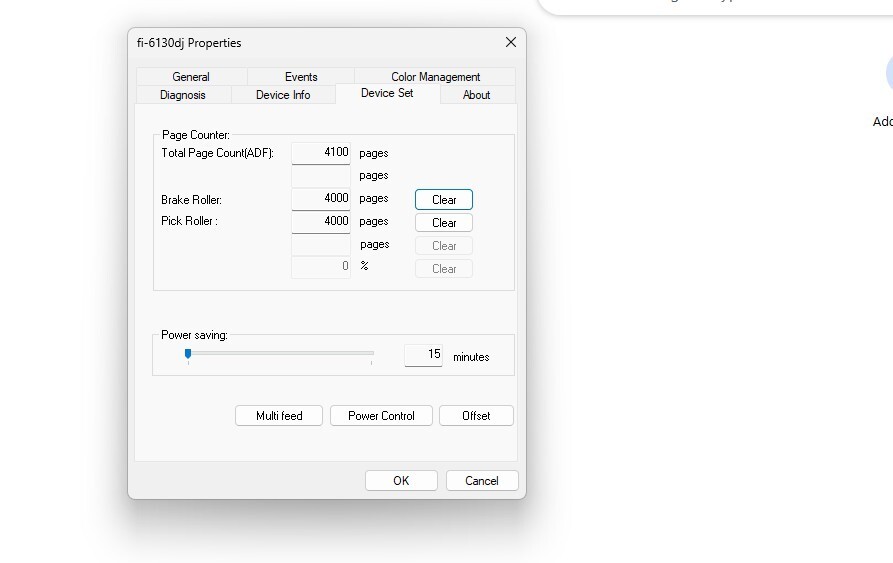
Task: Click the Brake Roller count field
Action: coord(321,199)
